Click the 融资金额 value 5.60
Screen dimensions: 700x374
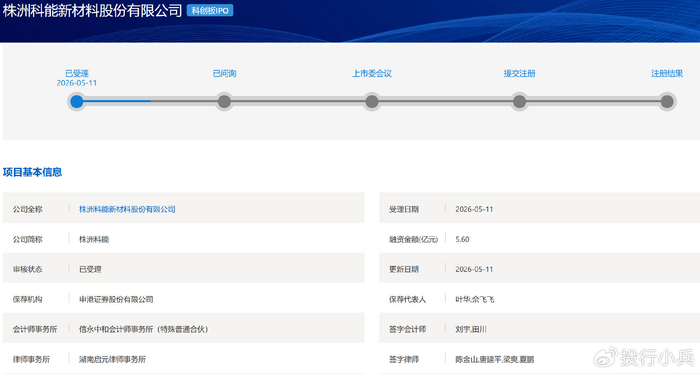click(x=462, y=239)
